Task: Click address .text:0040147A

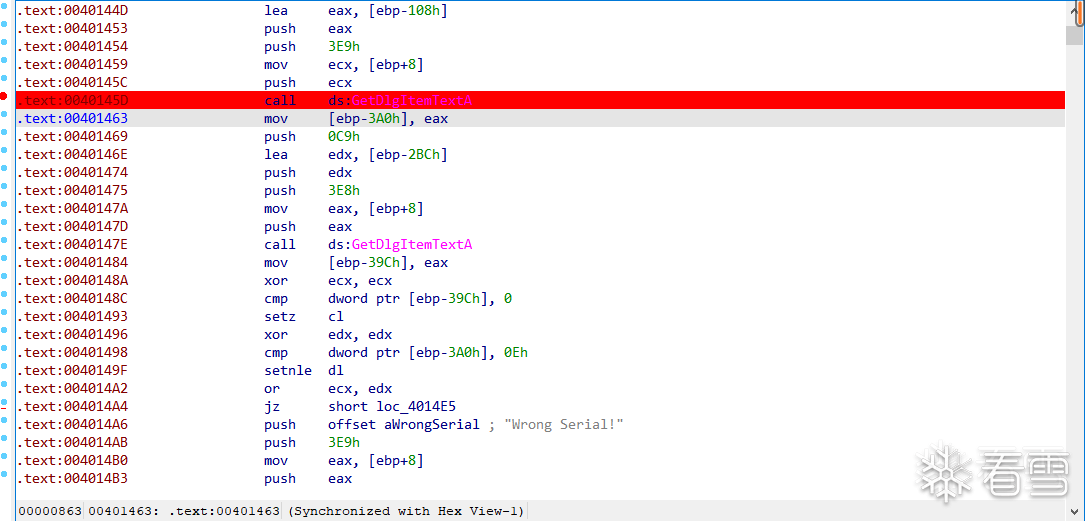Action: tap(73, 209)
